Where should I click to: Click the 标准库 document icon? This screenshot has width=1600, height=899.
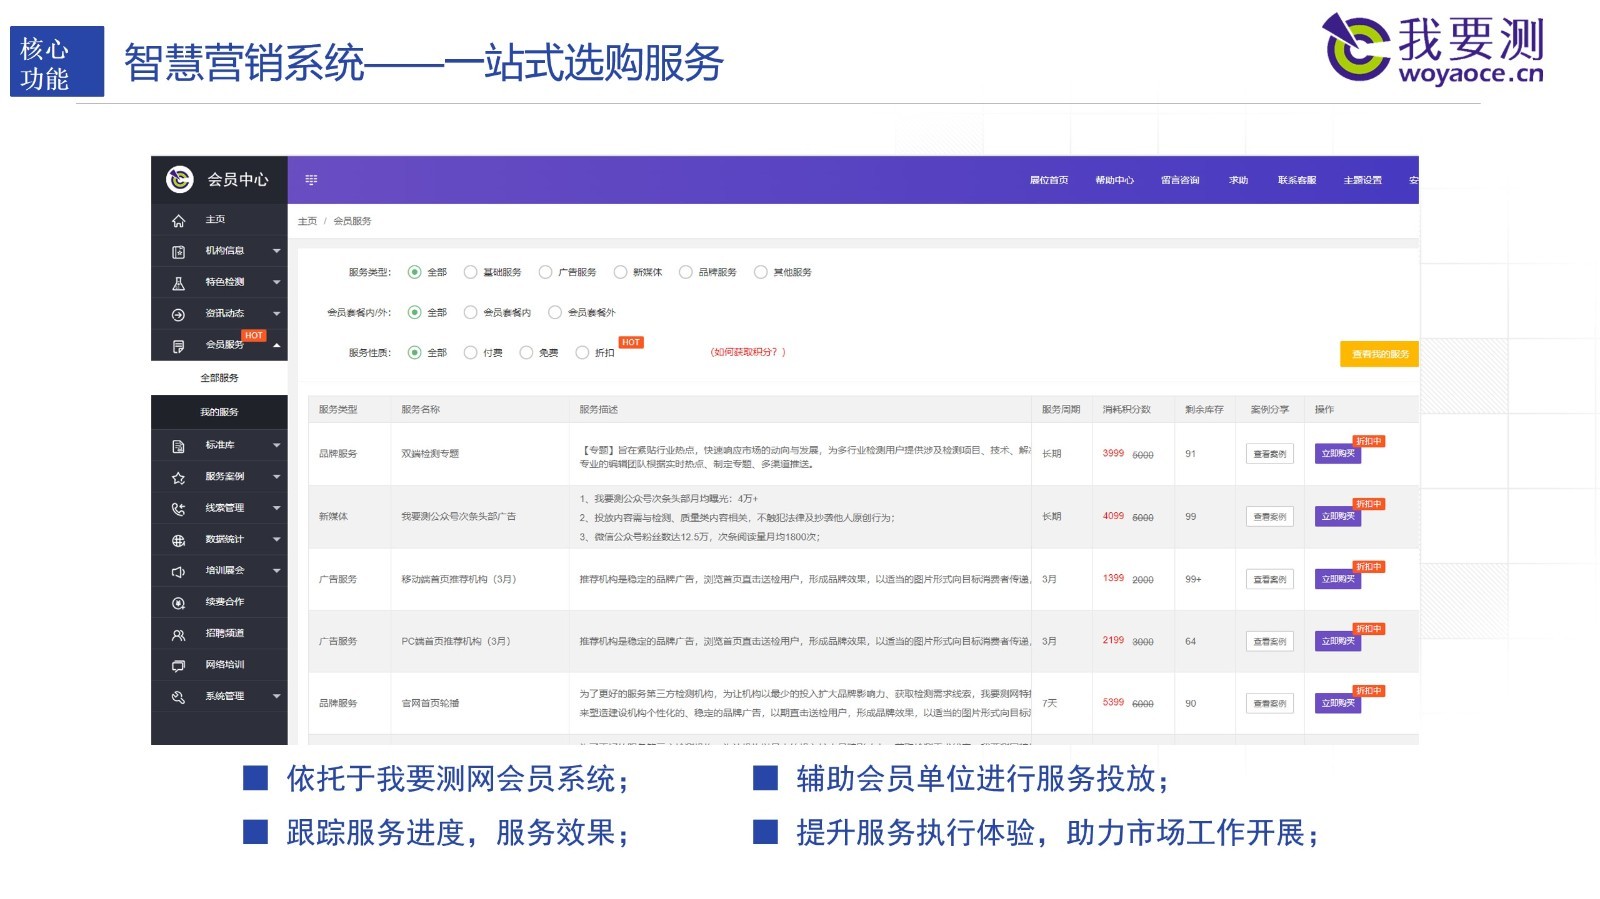click(178, 446)
